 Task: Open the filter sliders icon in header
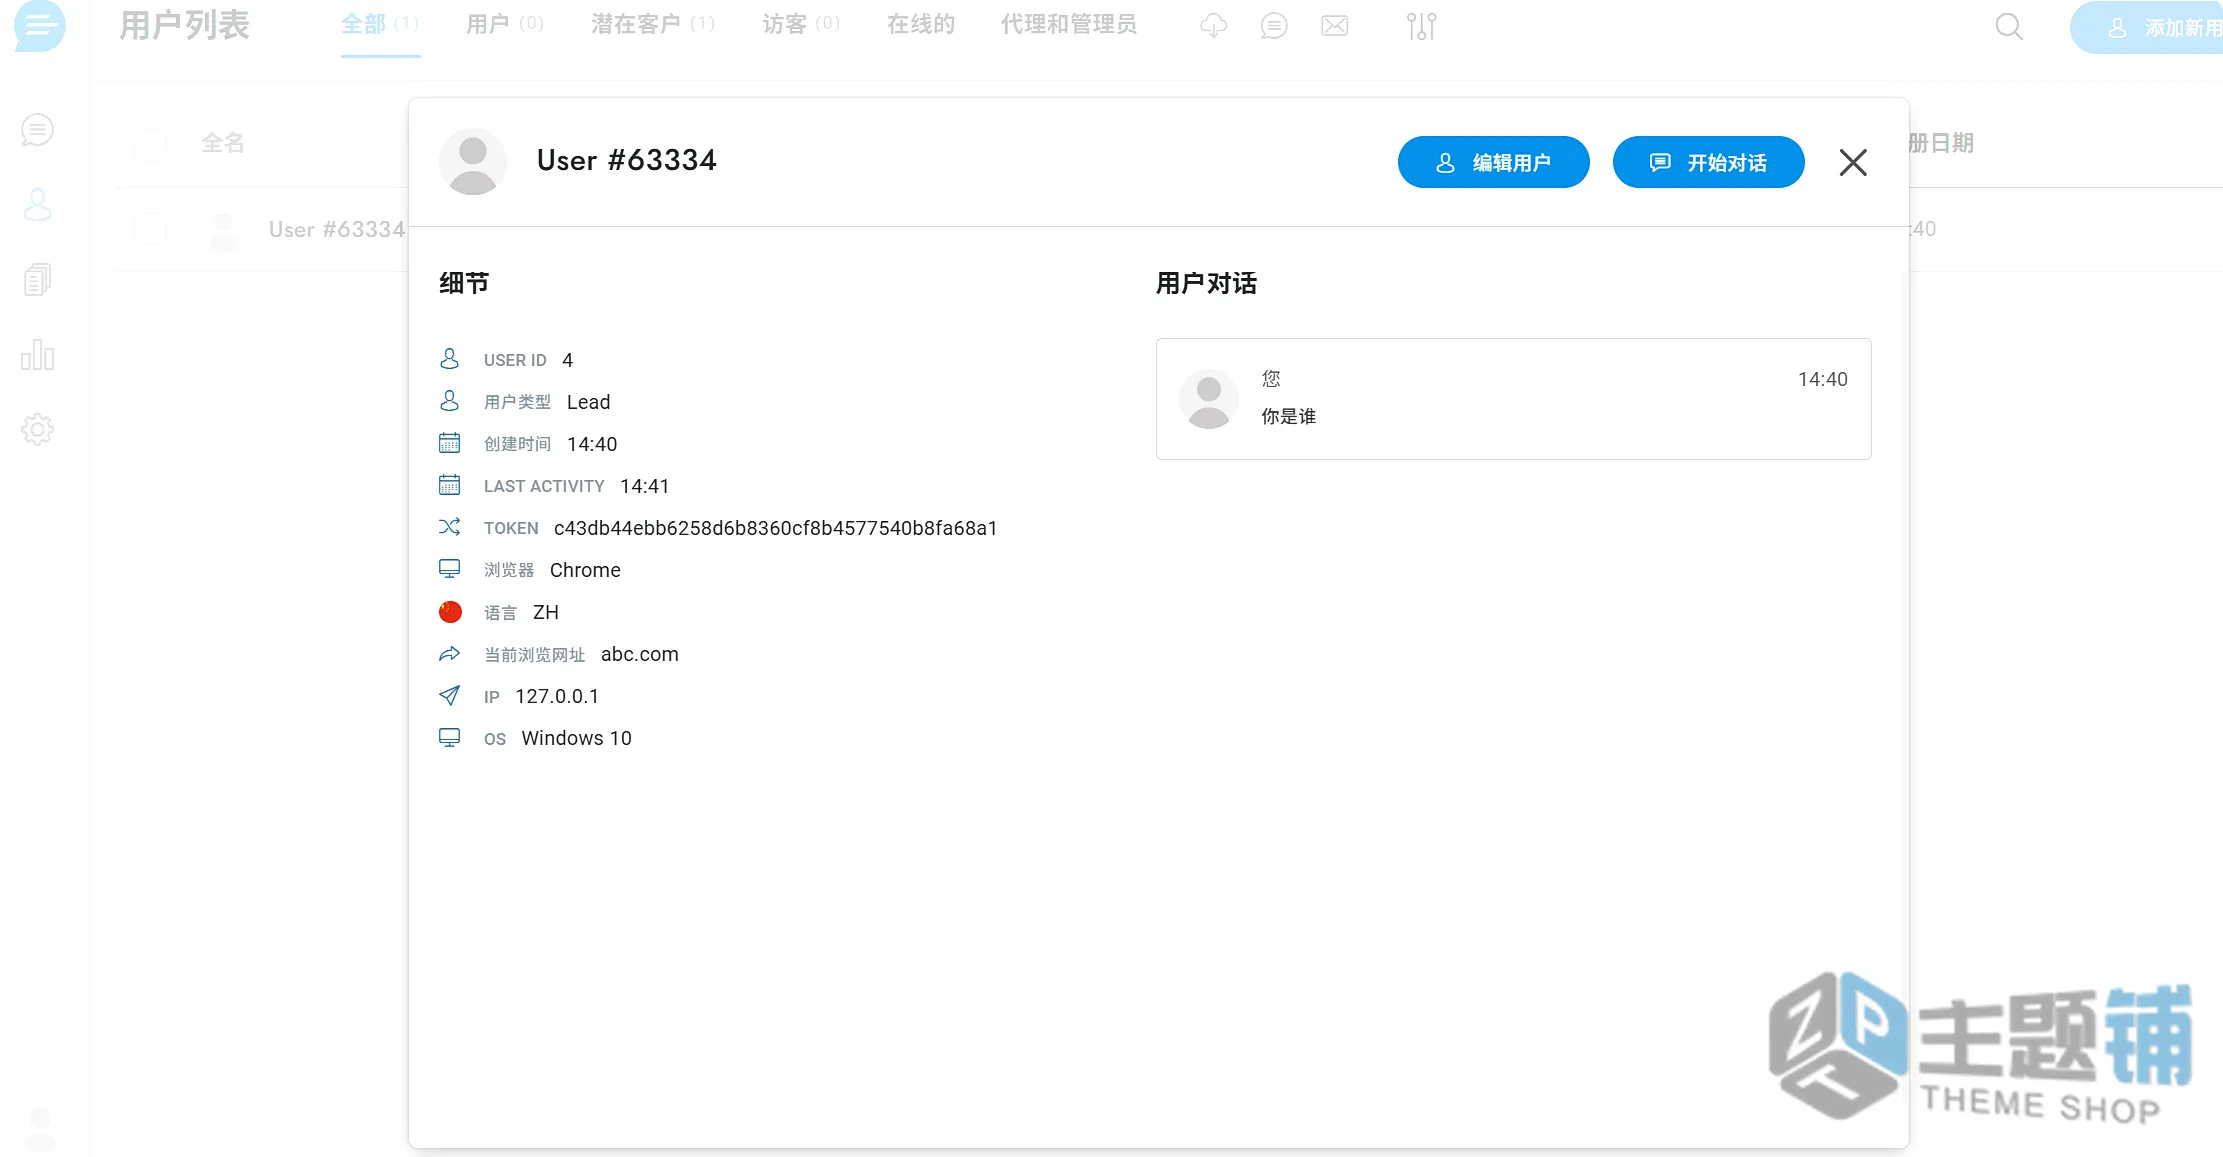tap(1421, 26)
